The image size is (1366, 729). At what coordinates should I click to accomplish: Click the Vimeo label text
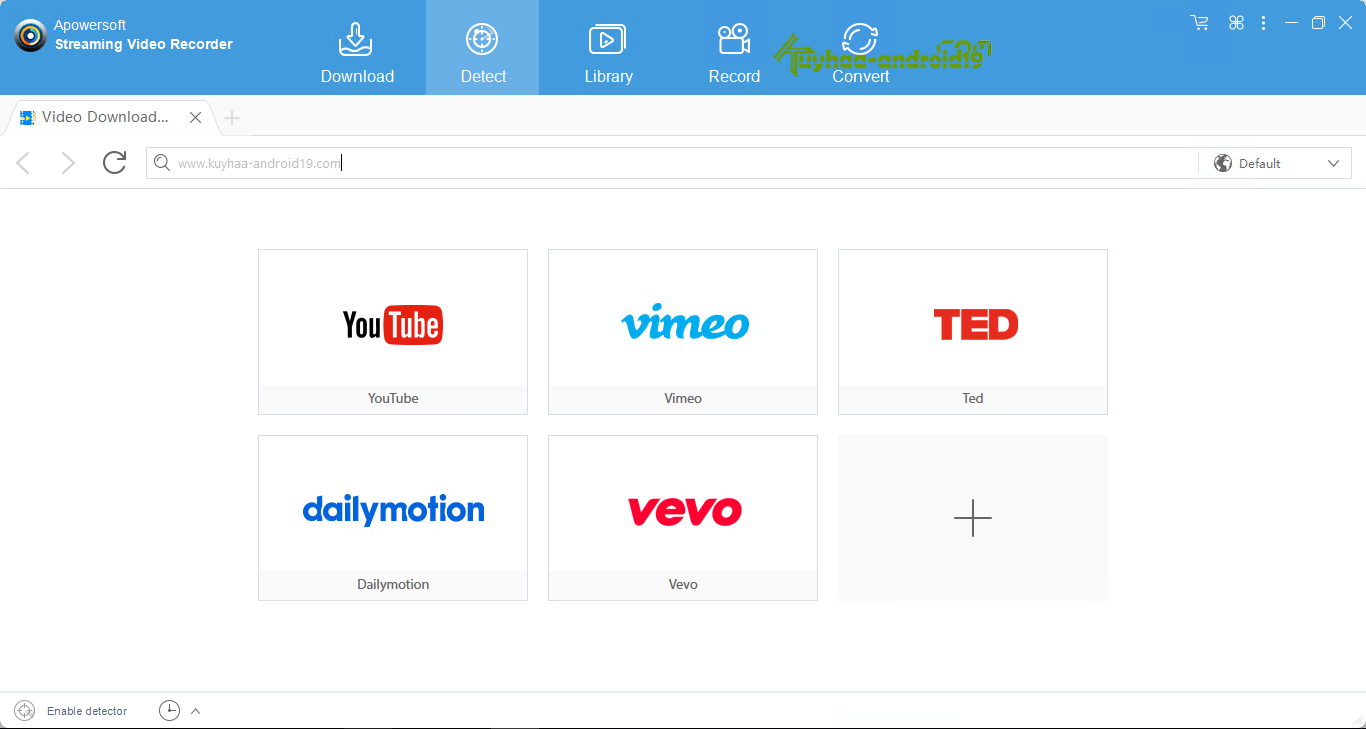point(683,398)
